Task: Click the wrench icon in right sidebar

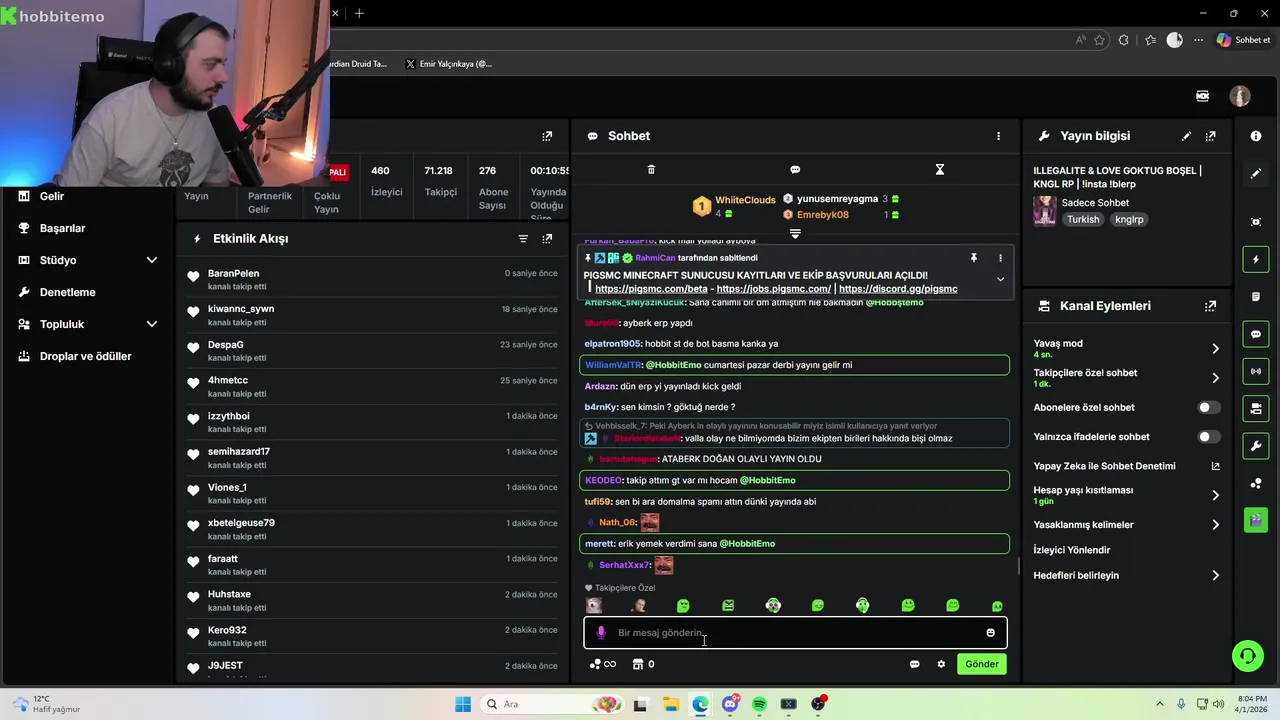Action: point(1256,445)
